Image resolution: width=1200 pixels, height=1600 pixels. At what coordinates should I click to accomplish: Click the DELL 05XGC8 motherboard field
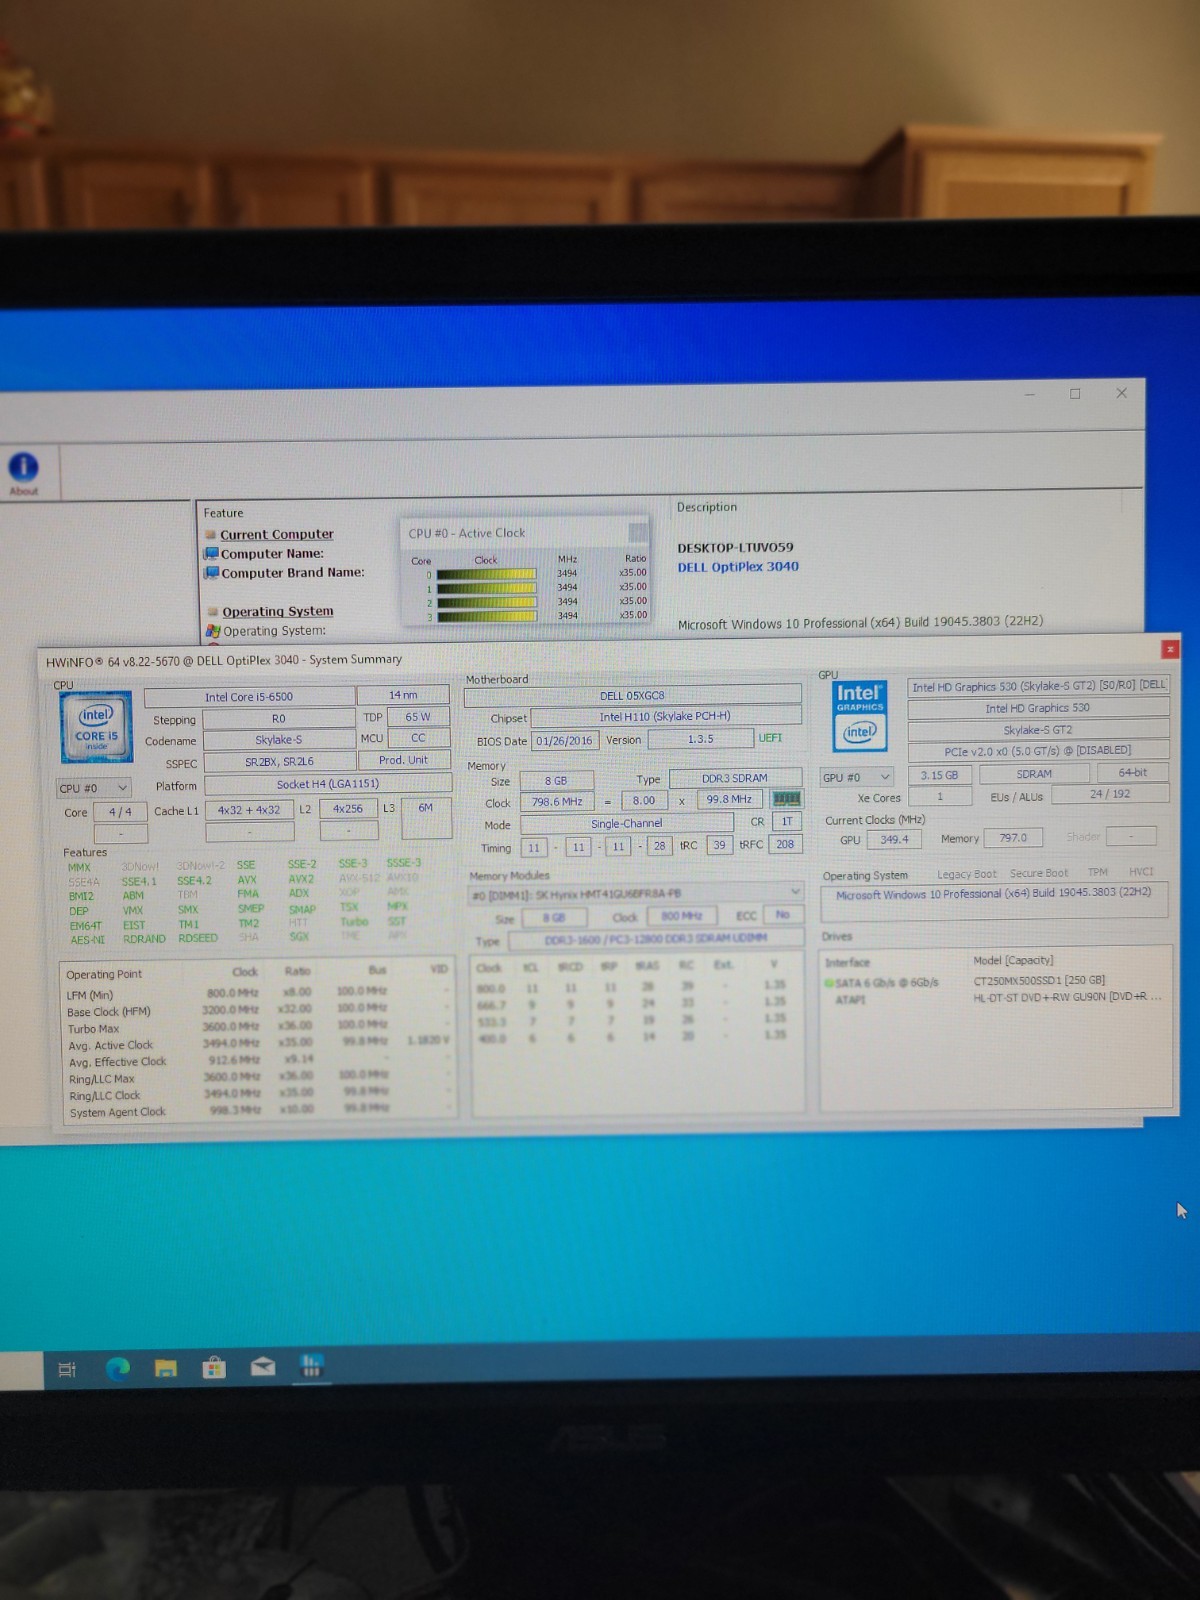point(632,696)
